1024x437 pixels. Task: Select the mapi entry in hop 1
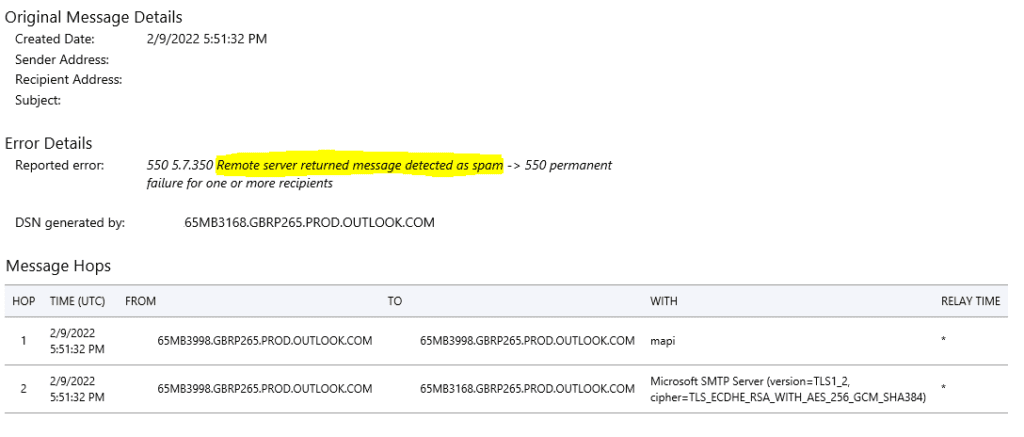662,341
